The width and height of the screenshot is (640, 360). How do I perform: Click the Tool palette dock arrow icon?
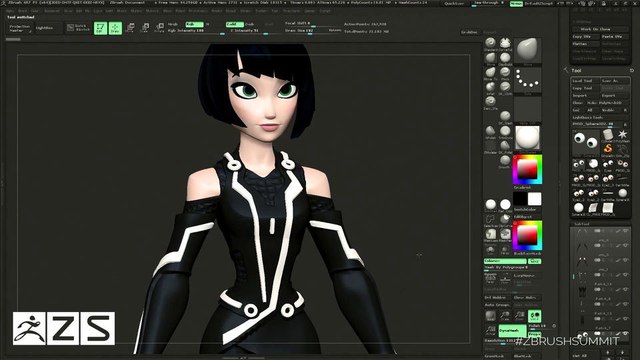(566, 69)
